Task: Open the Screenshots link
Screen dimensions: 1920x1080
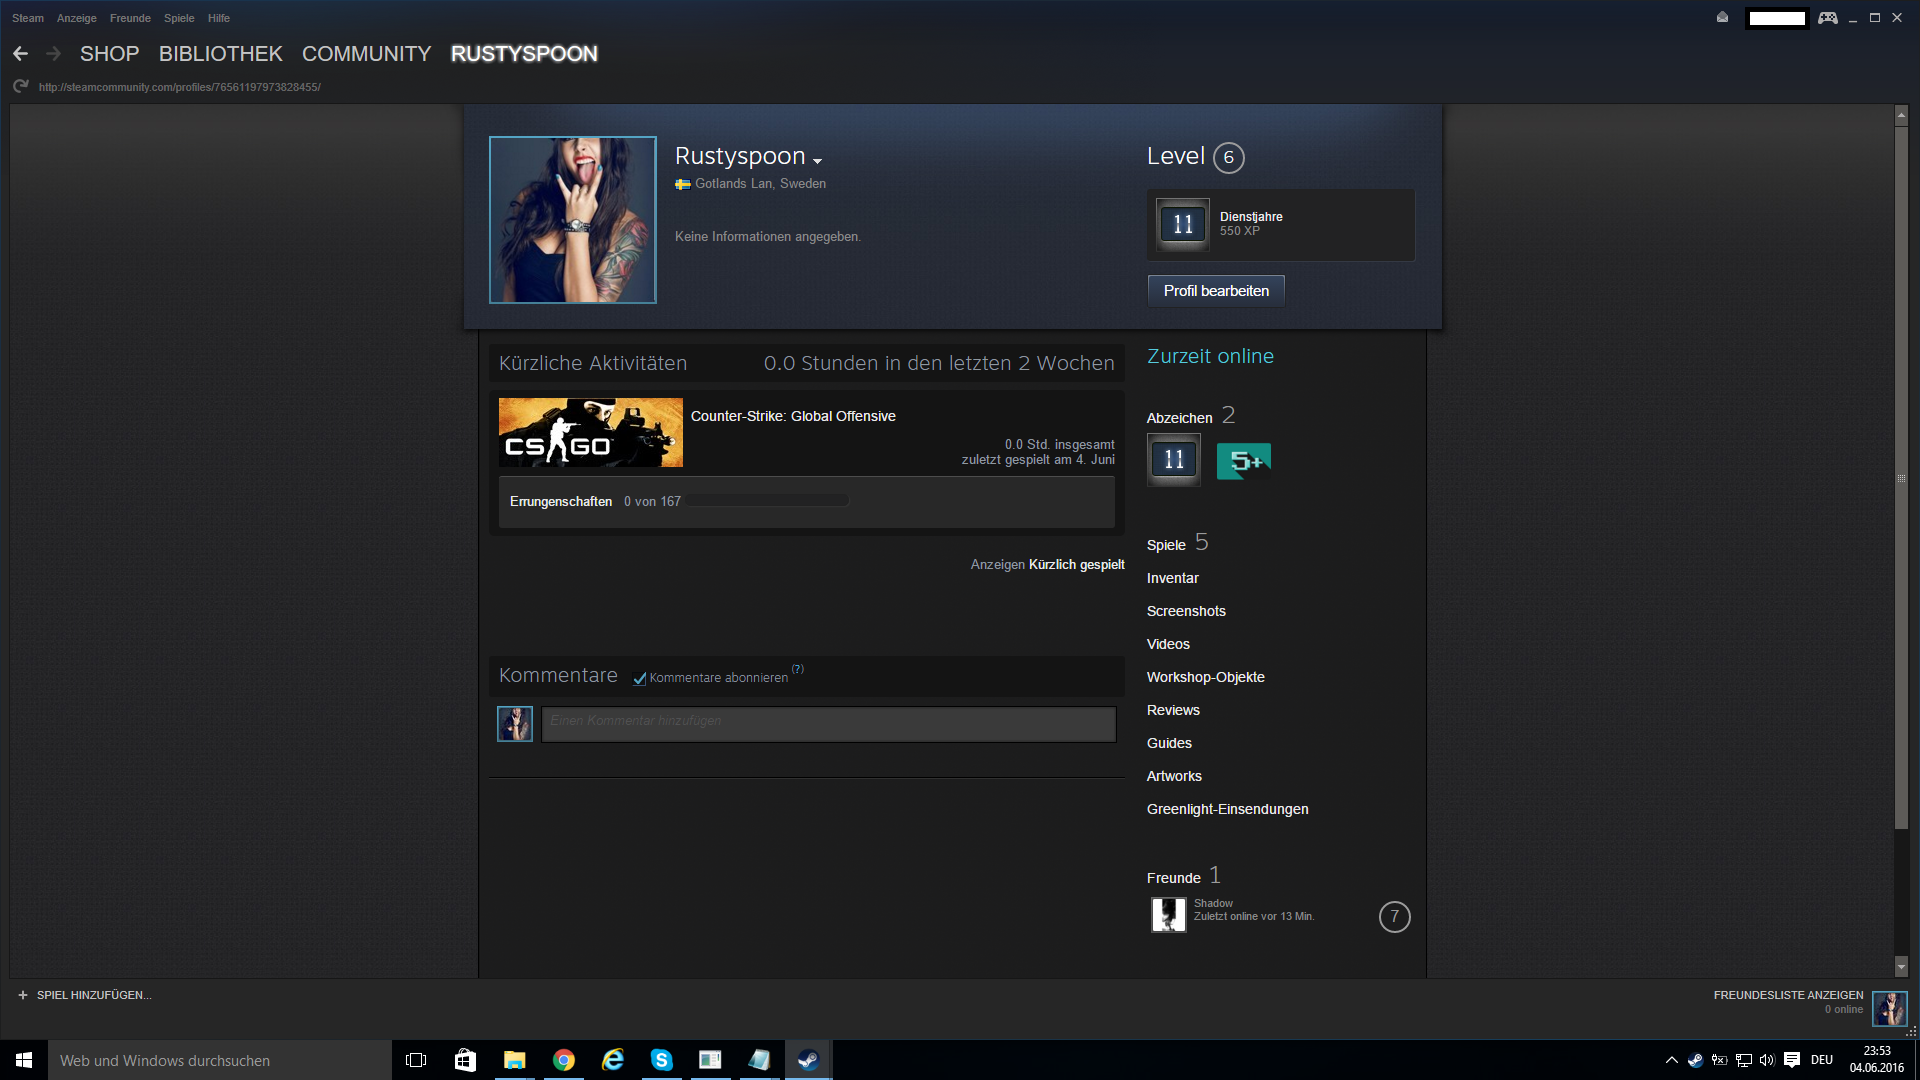Action: pos(1186,611)
